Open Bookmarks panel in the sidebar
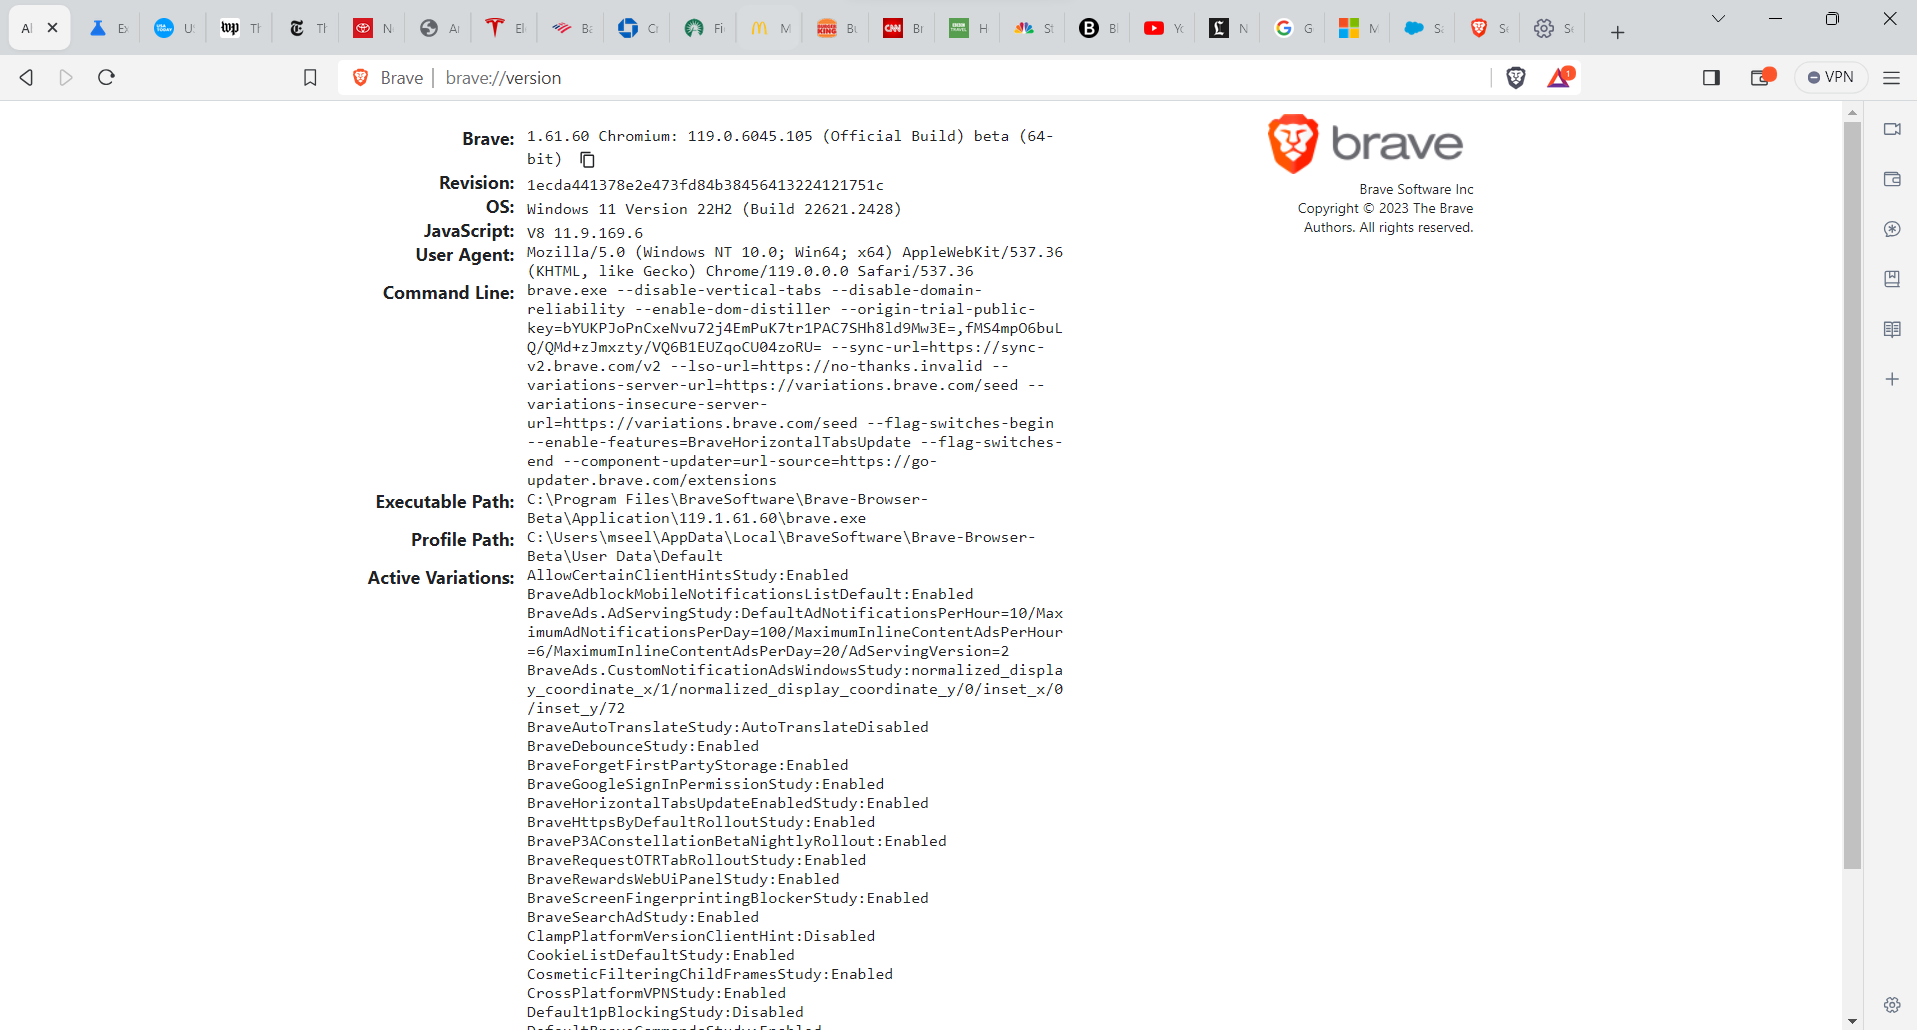 [1892, 279]
